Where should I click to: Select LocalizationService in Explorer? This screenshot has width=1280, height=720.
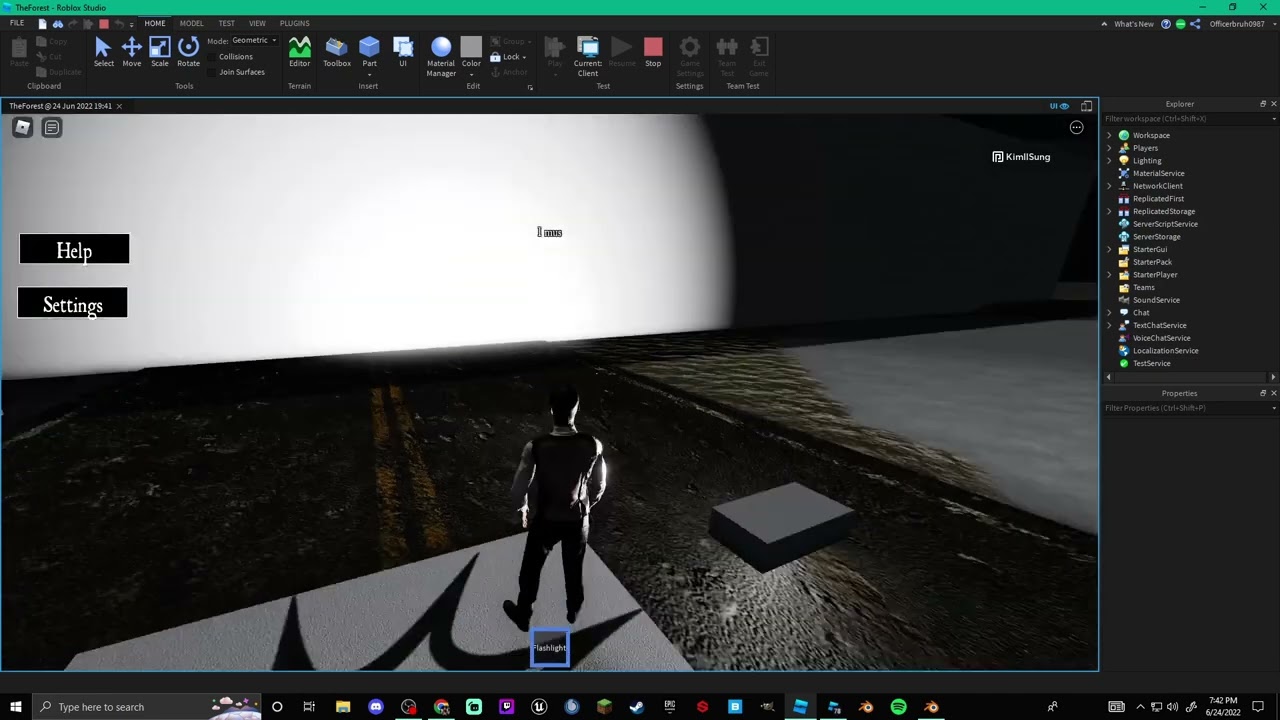[1165, 351]
